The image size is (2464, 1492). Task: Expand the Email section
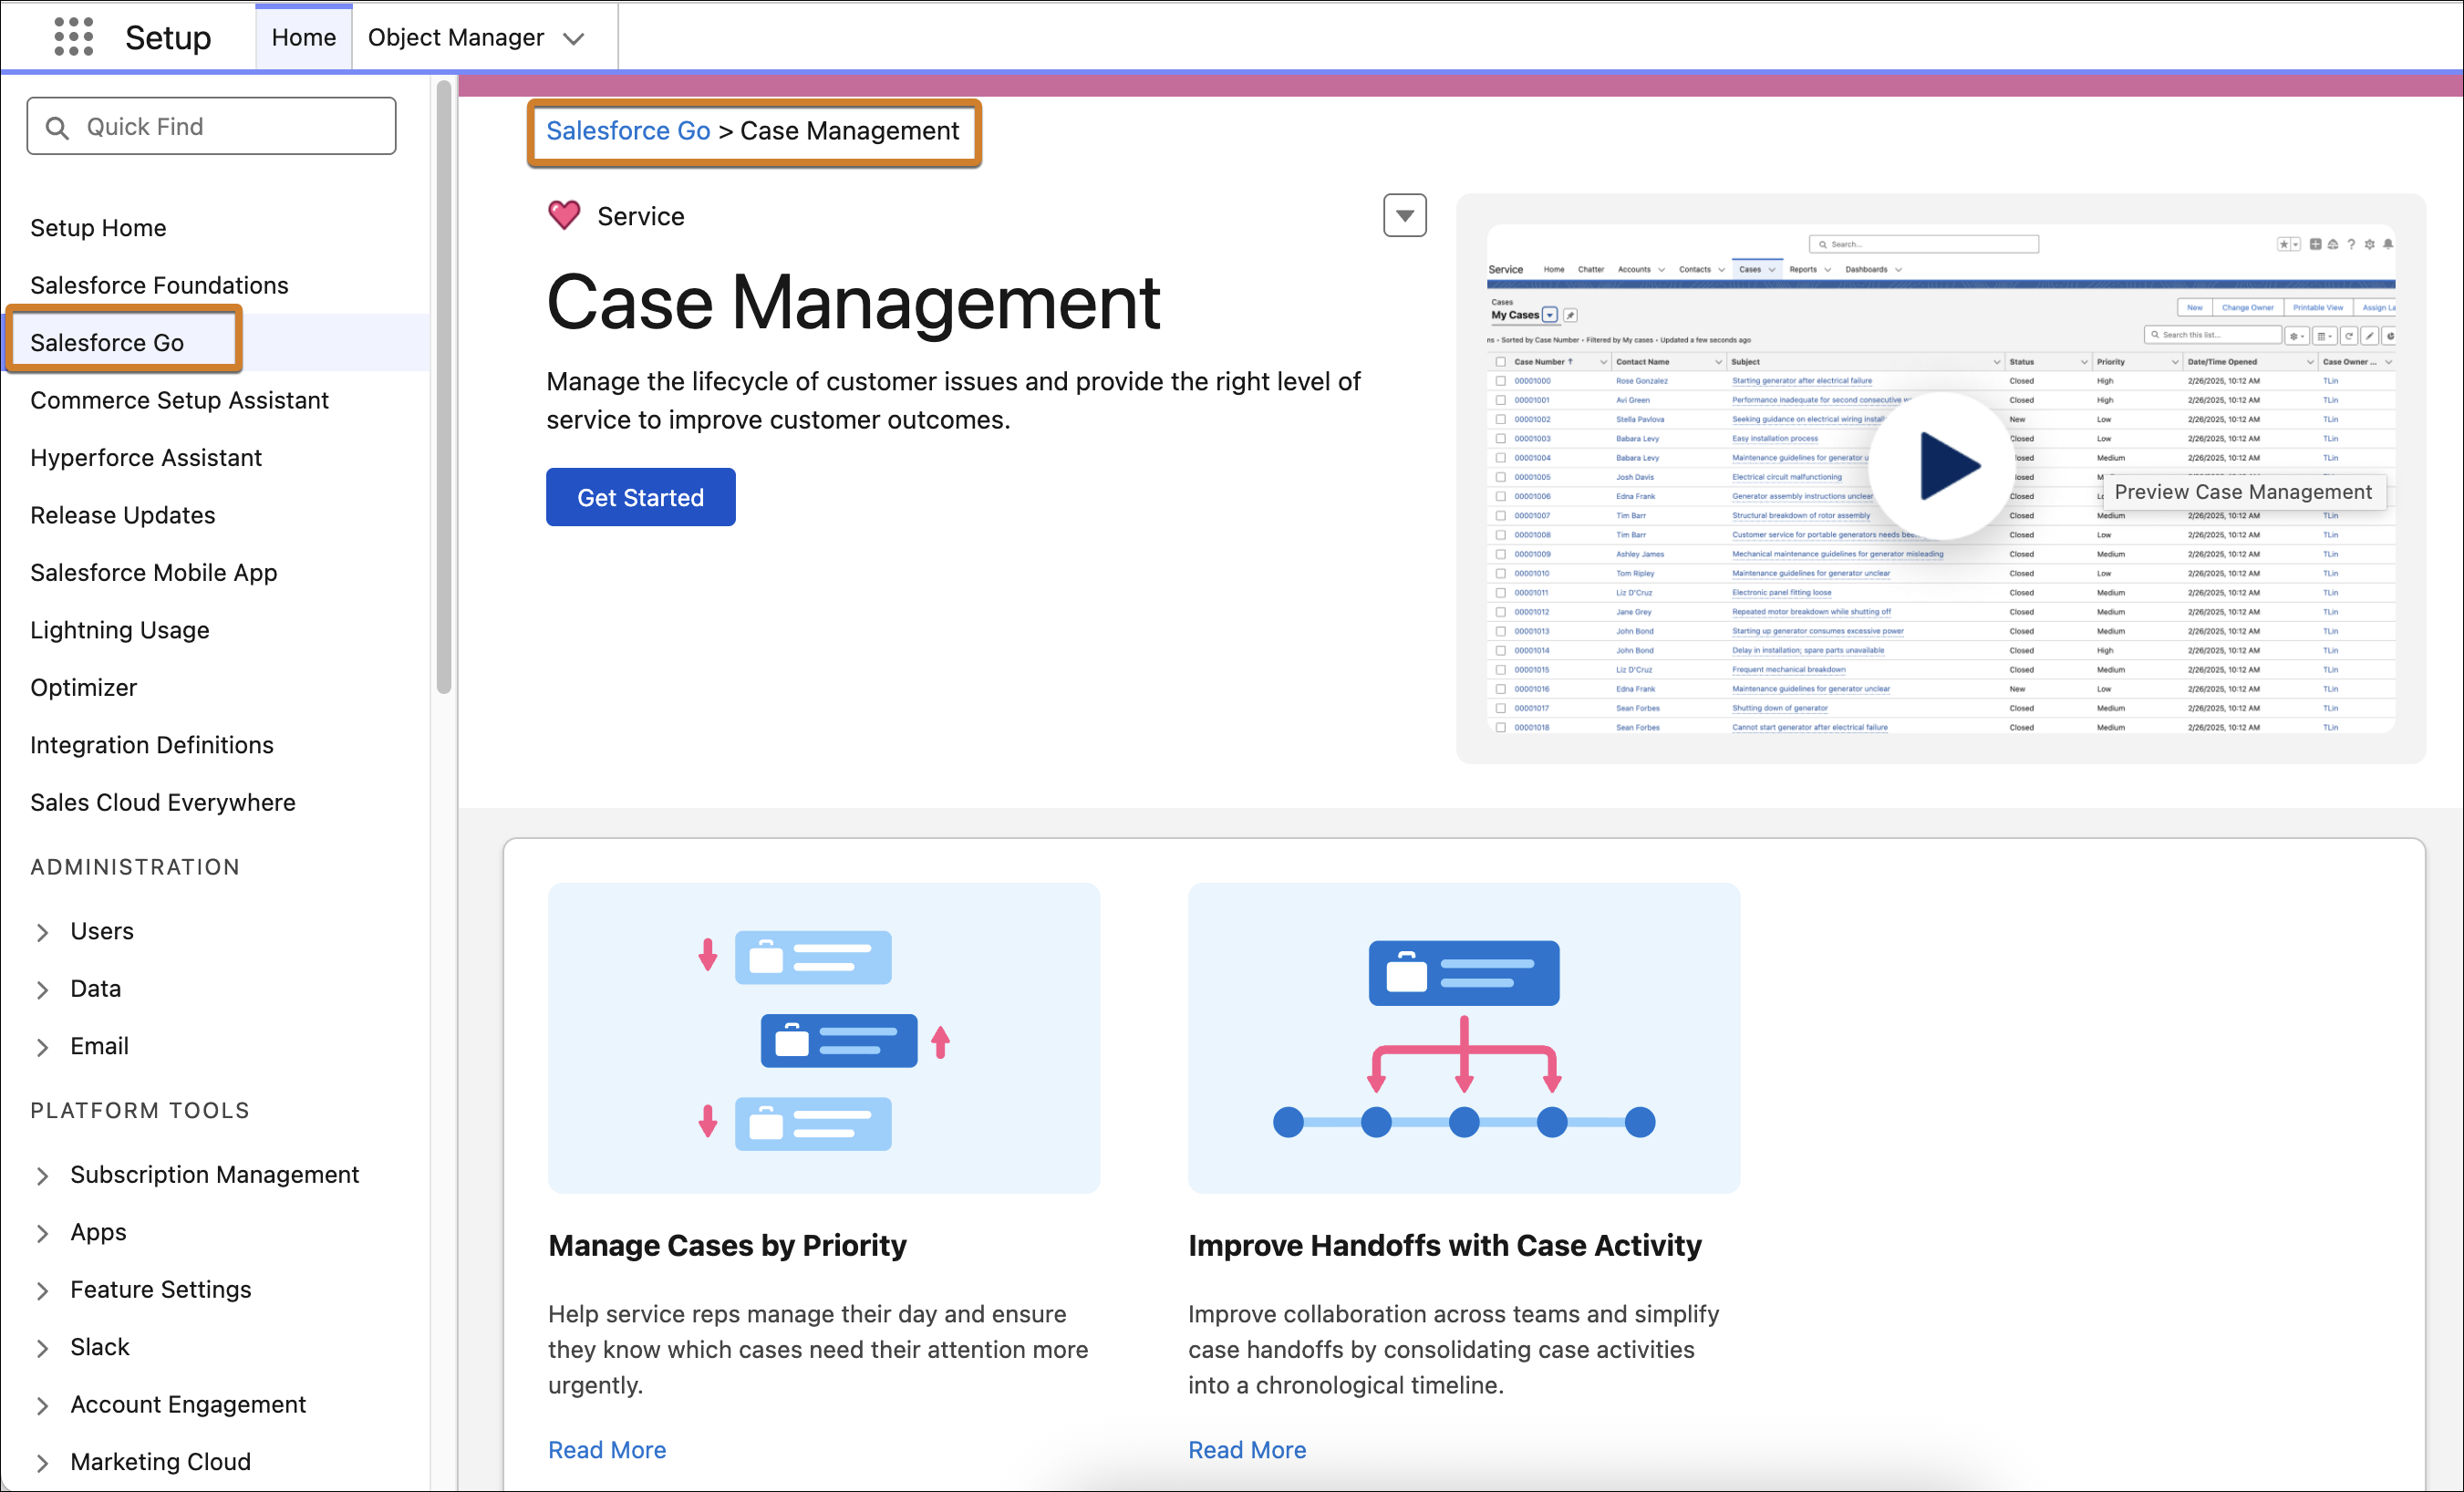click(x=42, y=1047)
